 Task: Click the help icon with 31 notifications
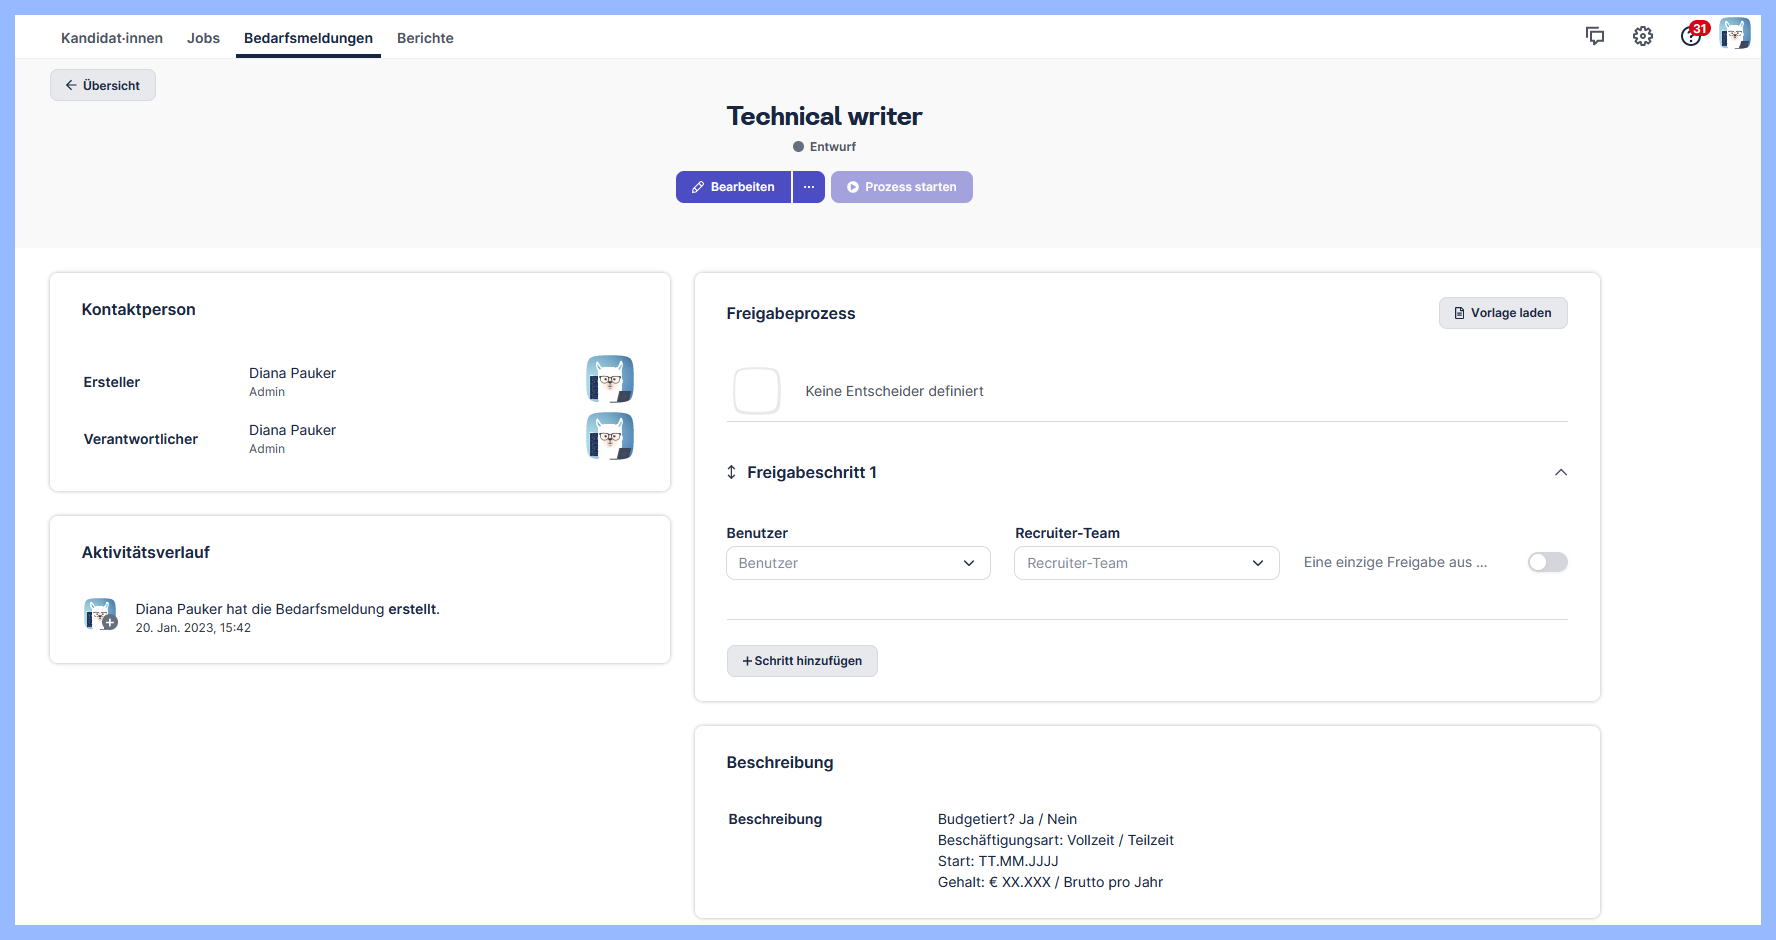[1690, 36]
